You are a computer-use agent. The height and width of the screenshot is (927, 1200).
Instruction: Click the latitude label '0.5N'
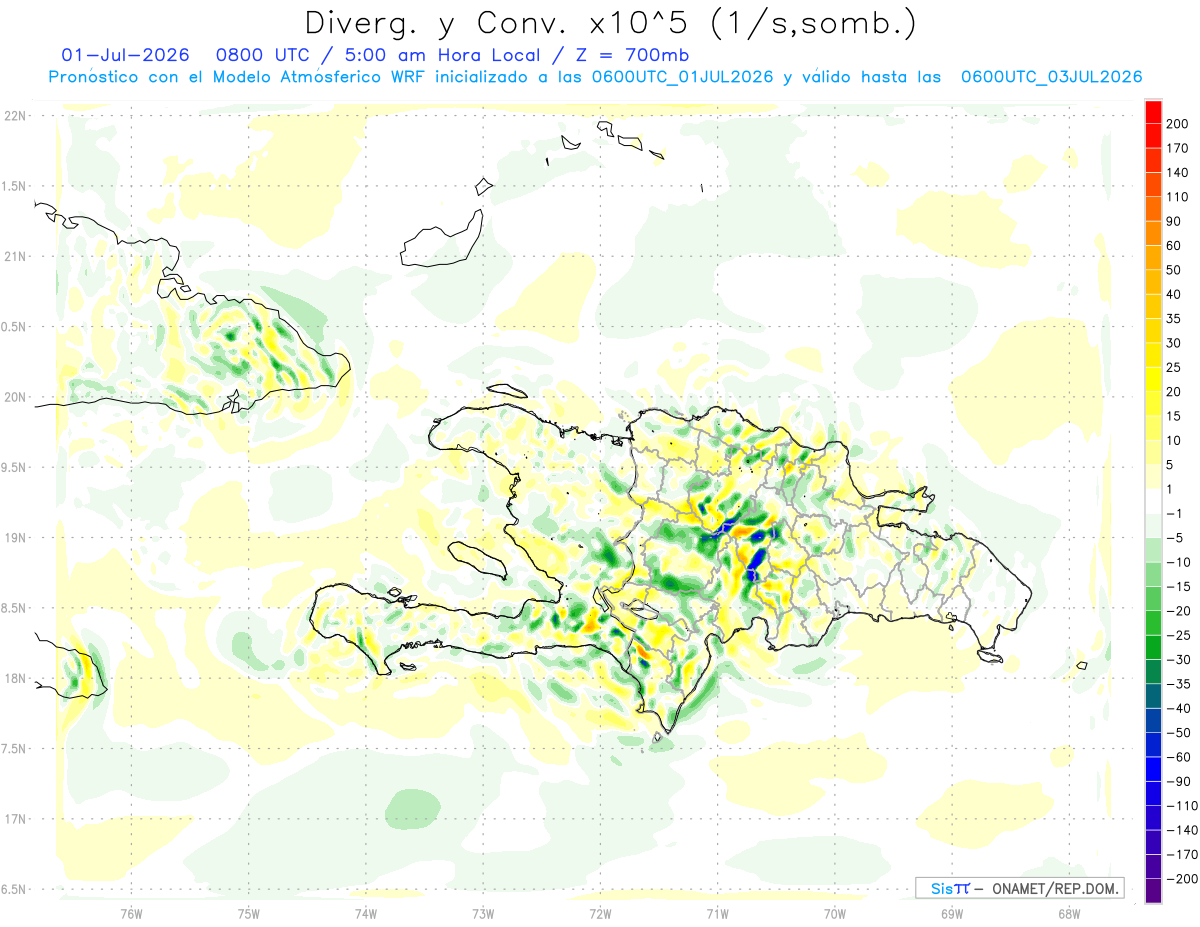(14, 327)
